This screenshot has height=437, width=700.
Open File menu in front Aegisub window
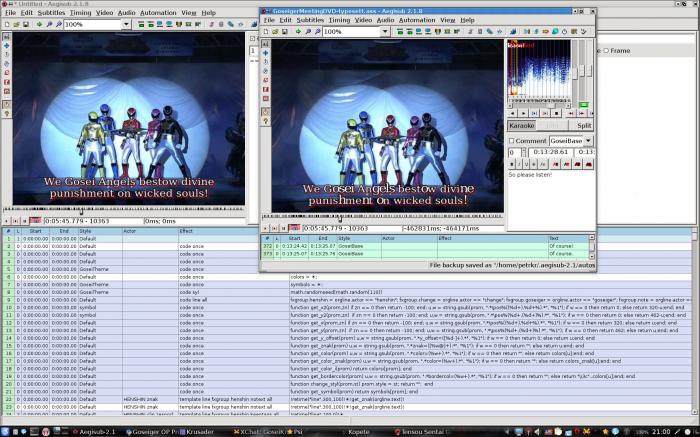(269, 20)
